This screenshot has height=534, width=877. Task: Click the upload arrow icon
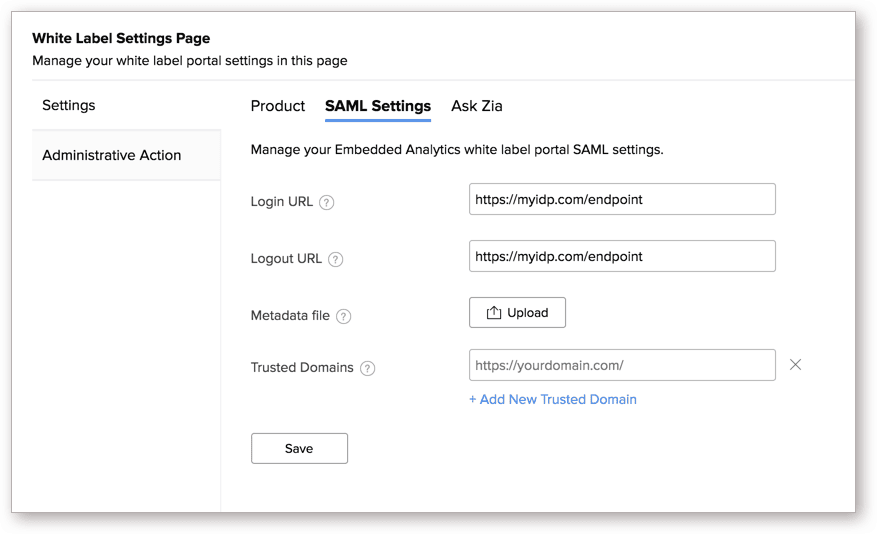point(493,313)
